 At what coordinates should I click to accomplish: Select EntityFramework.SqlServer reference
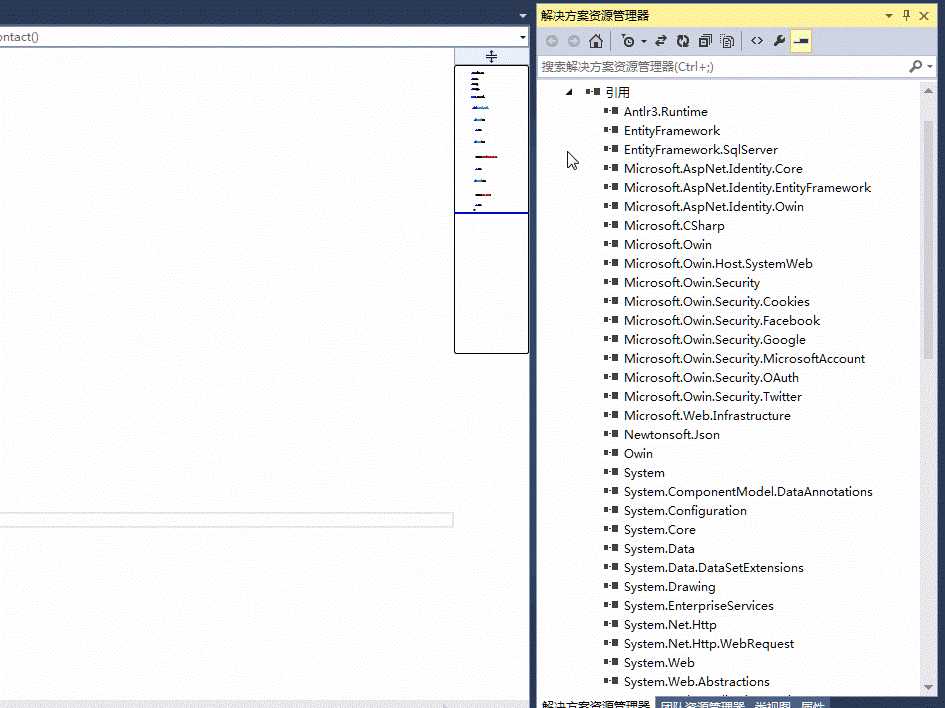700,149
